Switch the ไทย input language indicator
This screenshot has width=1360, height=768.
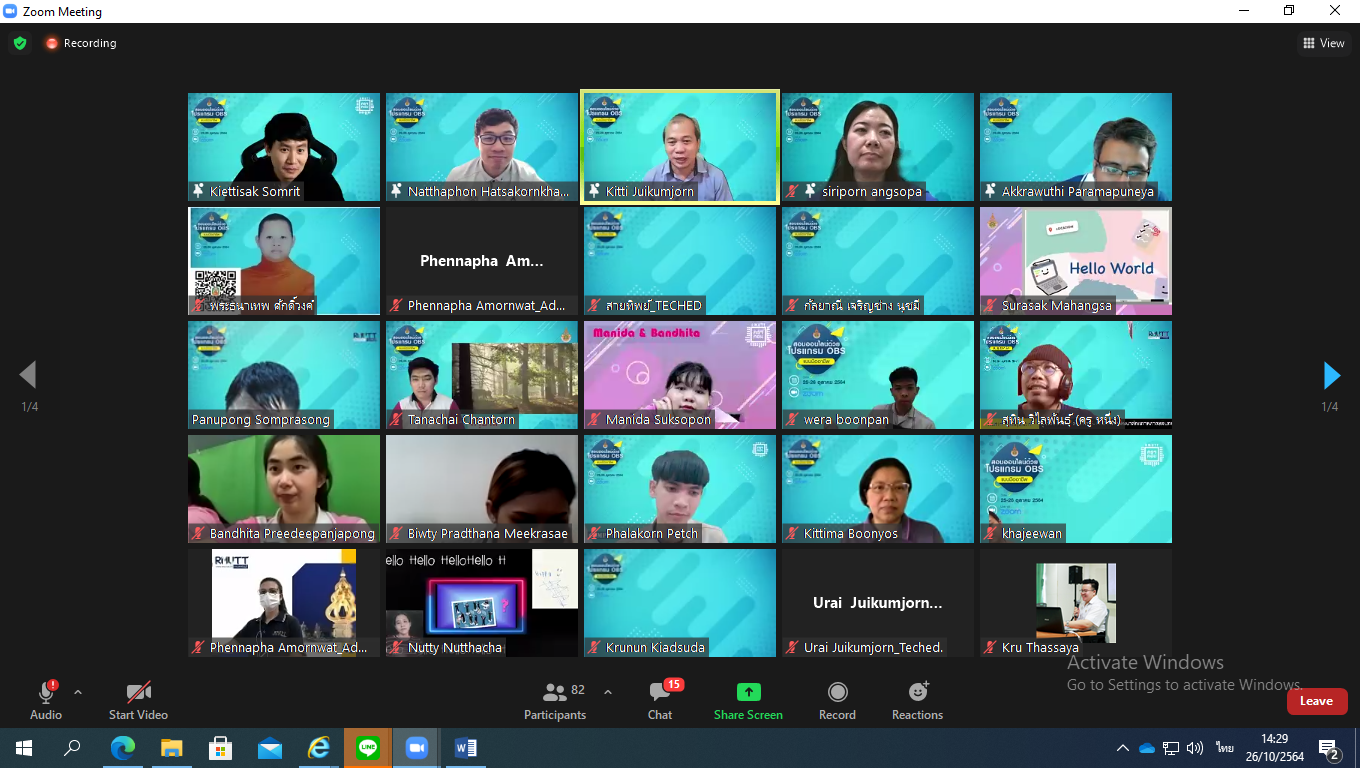(x=1224, y=748)
